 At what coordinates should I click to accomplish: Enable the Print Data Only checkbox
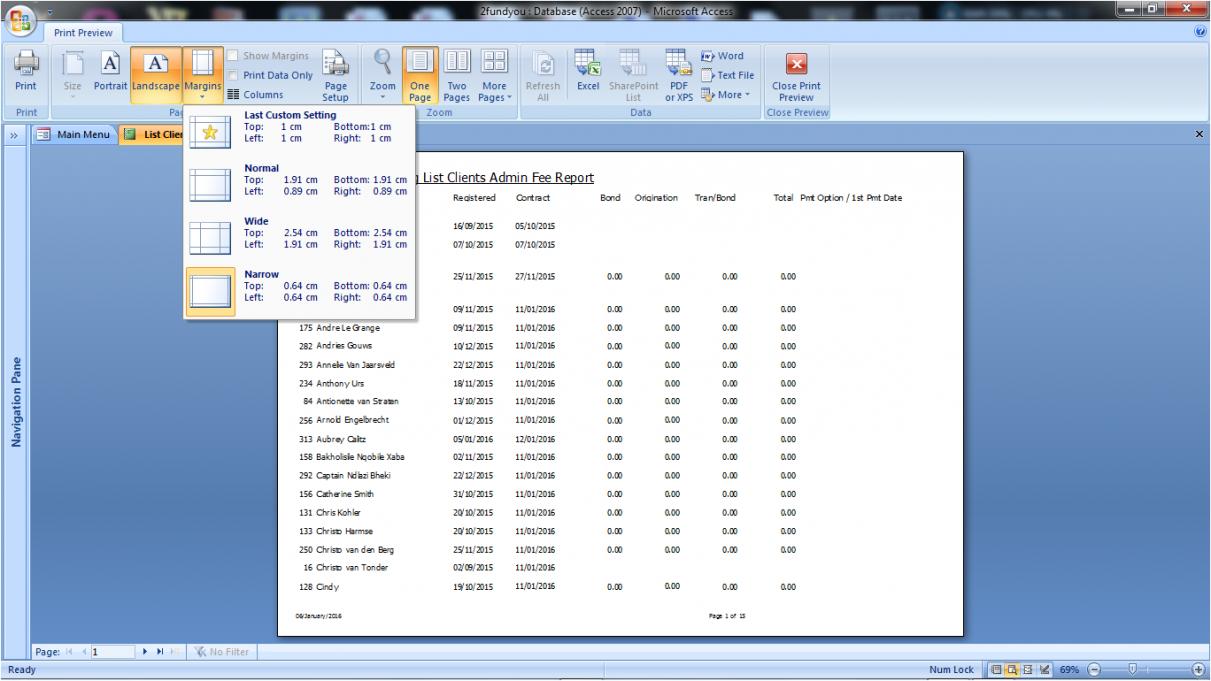pos(233,75)
